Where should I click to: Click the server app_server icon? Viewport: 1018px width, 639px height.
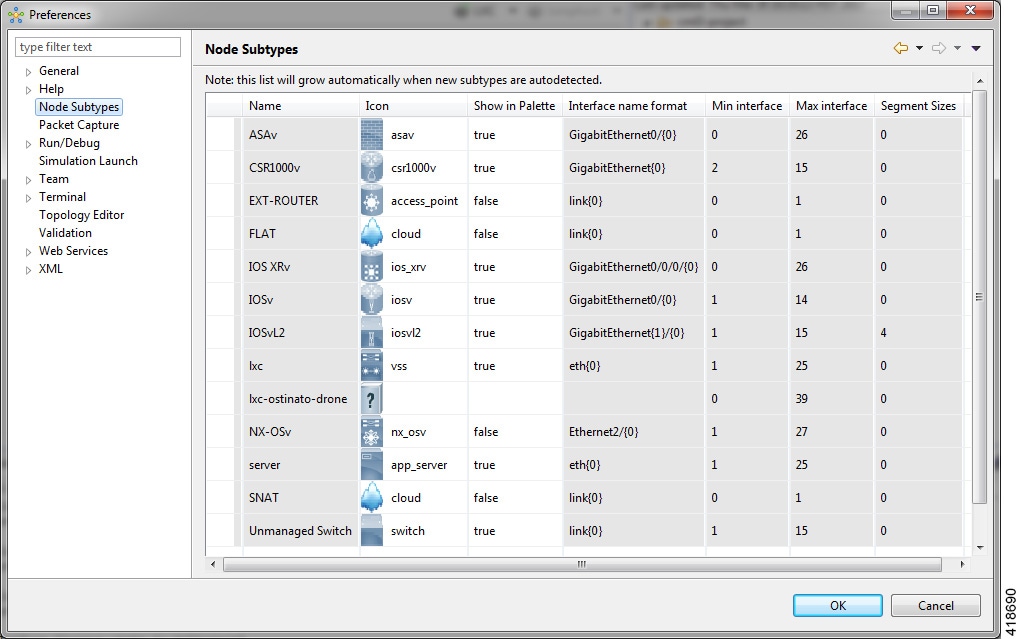click(372, 465)
